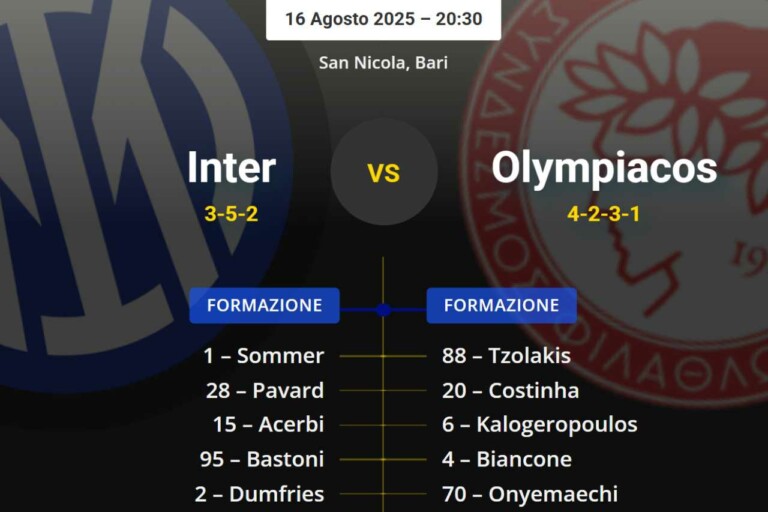768x512 pixels.
Task: Select Olympiacos' 4-2-3-1 formation label
Action: (x=604, y=213)
